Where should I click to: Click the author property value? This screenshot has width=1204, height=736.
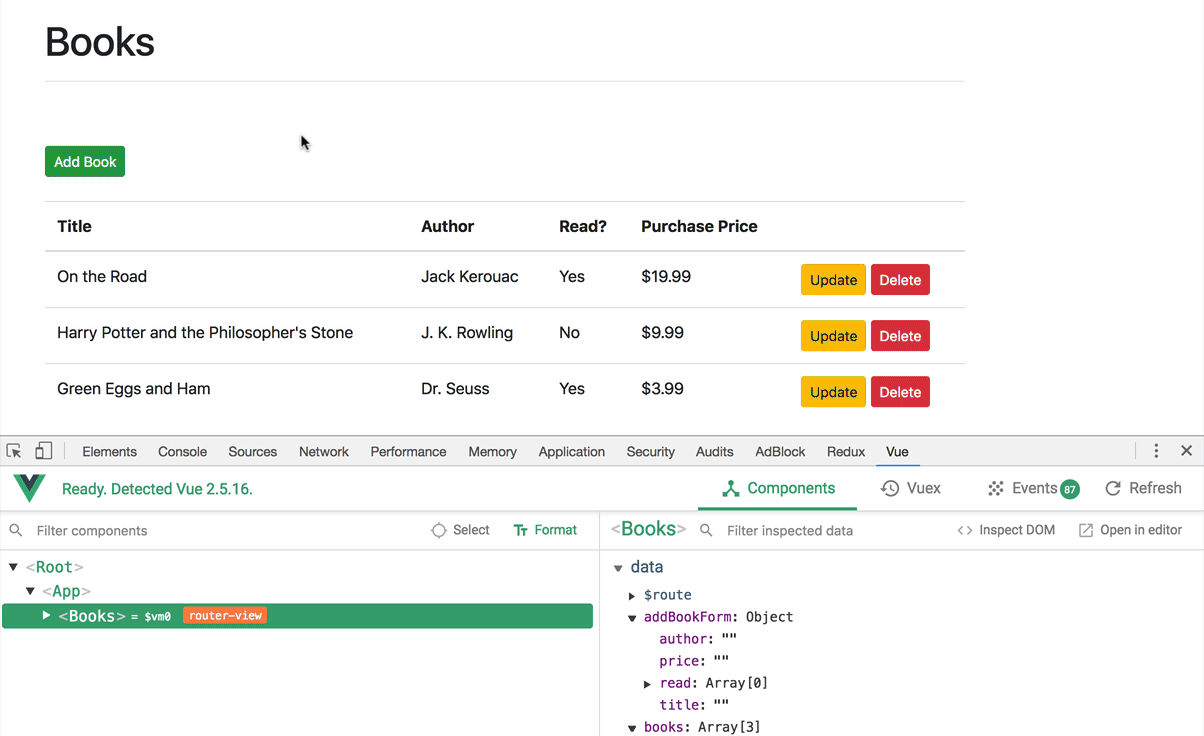(728, 639)
